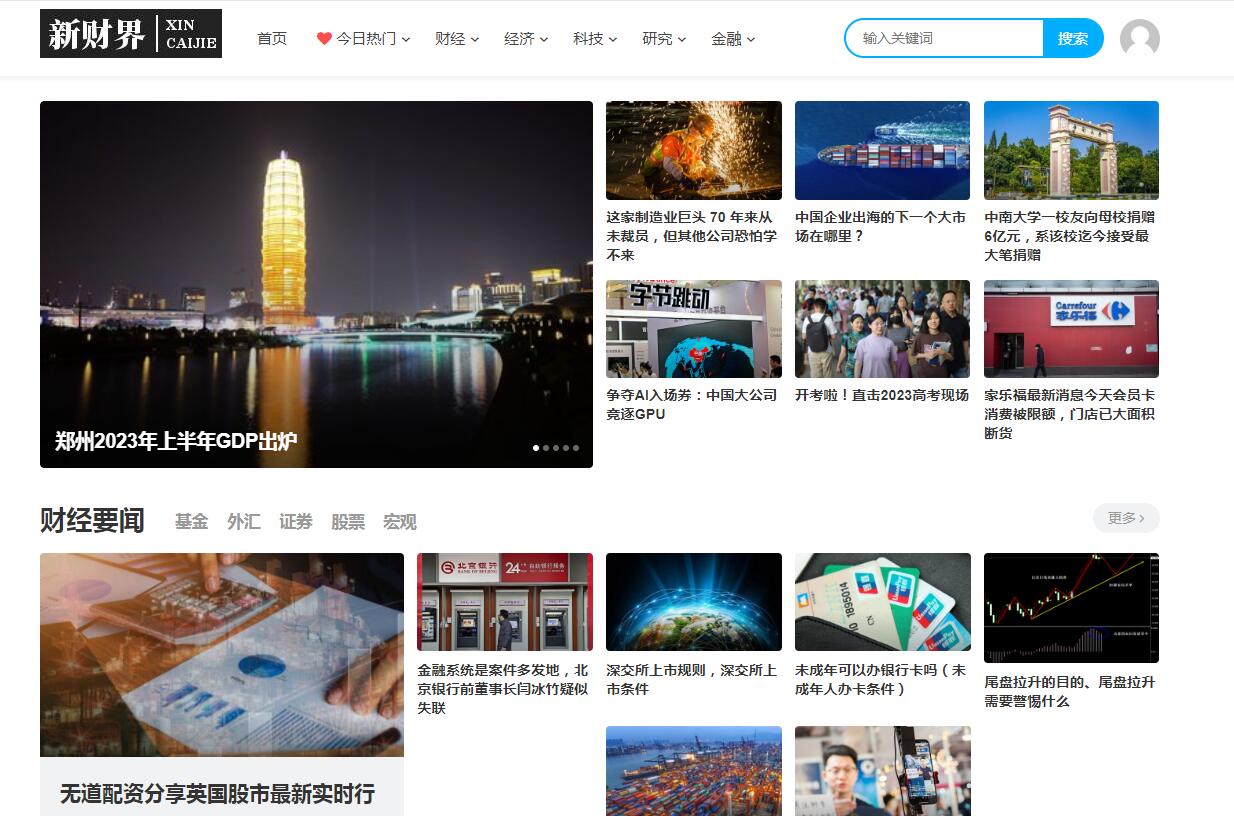Select the last carousel indicator dot

[576, 448]
